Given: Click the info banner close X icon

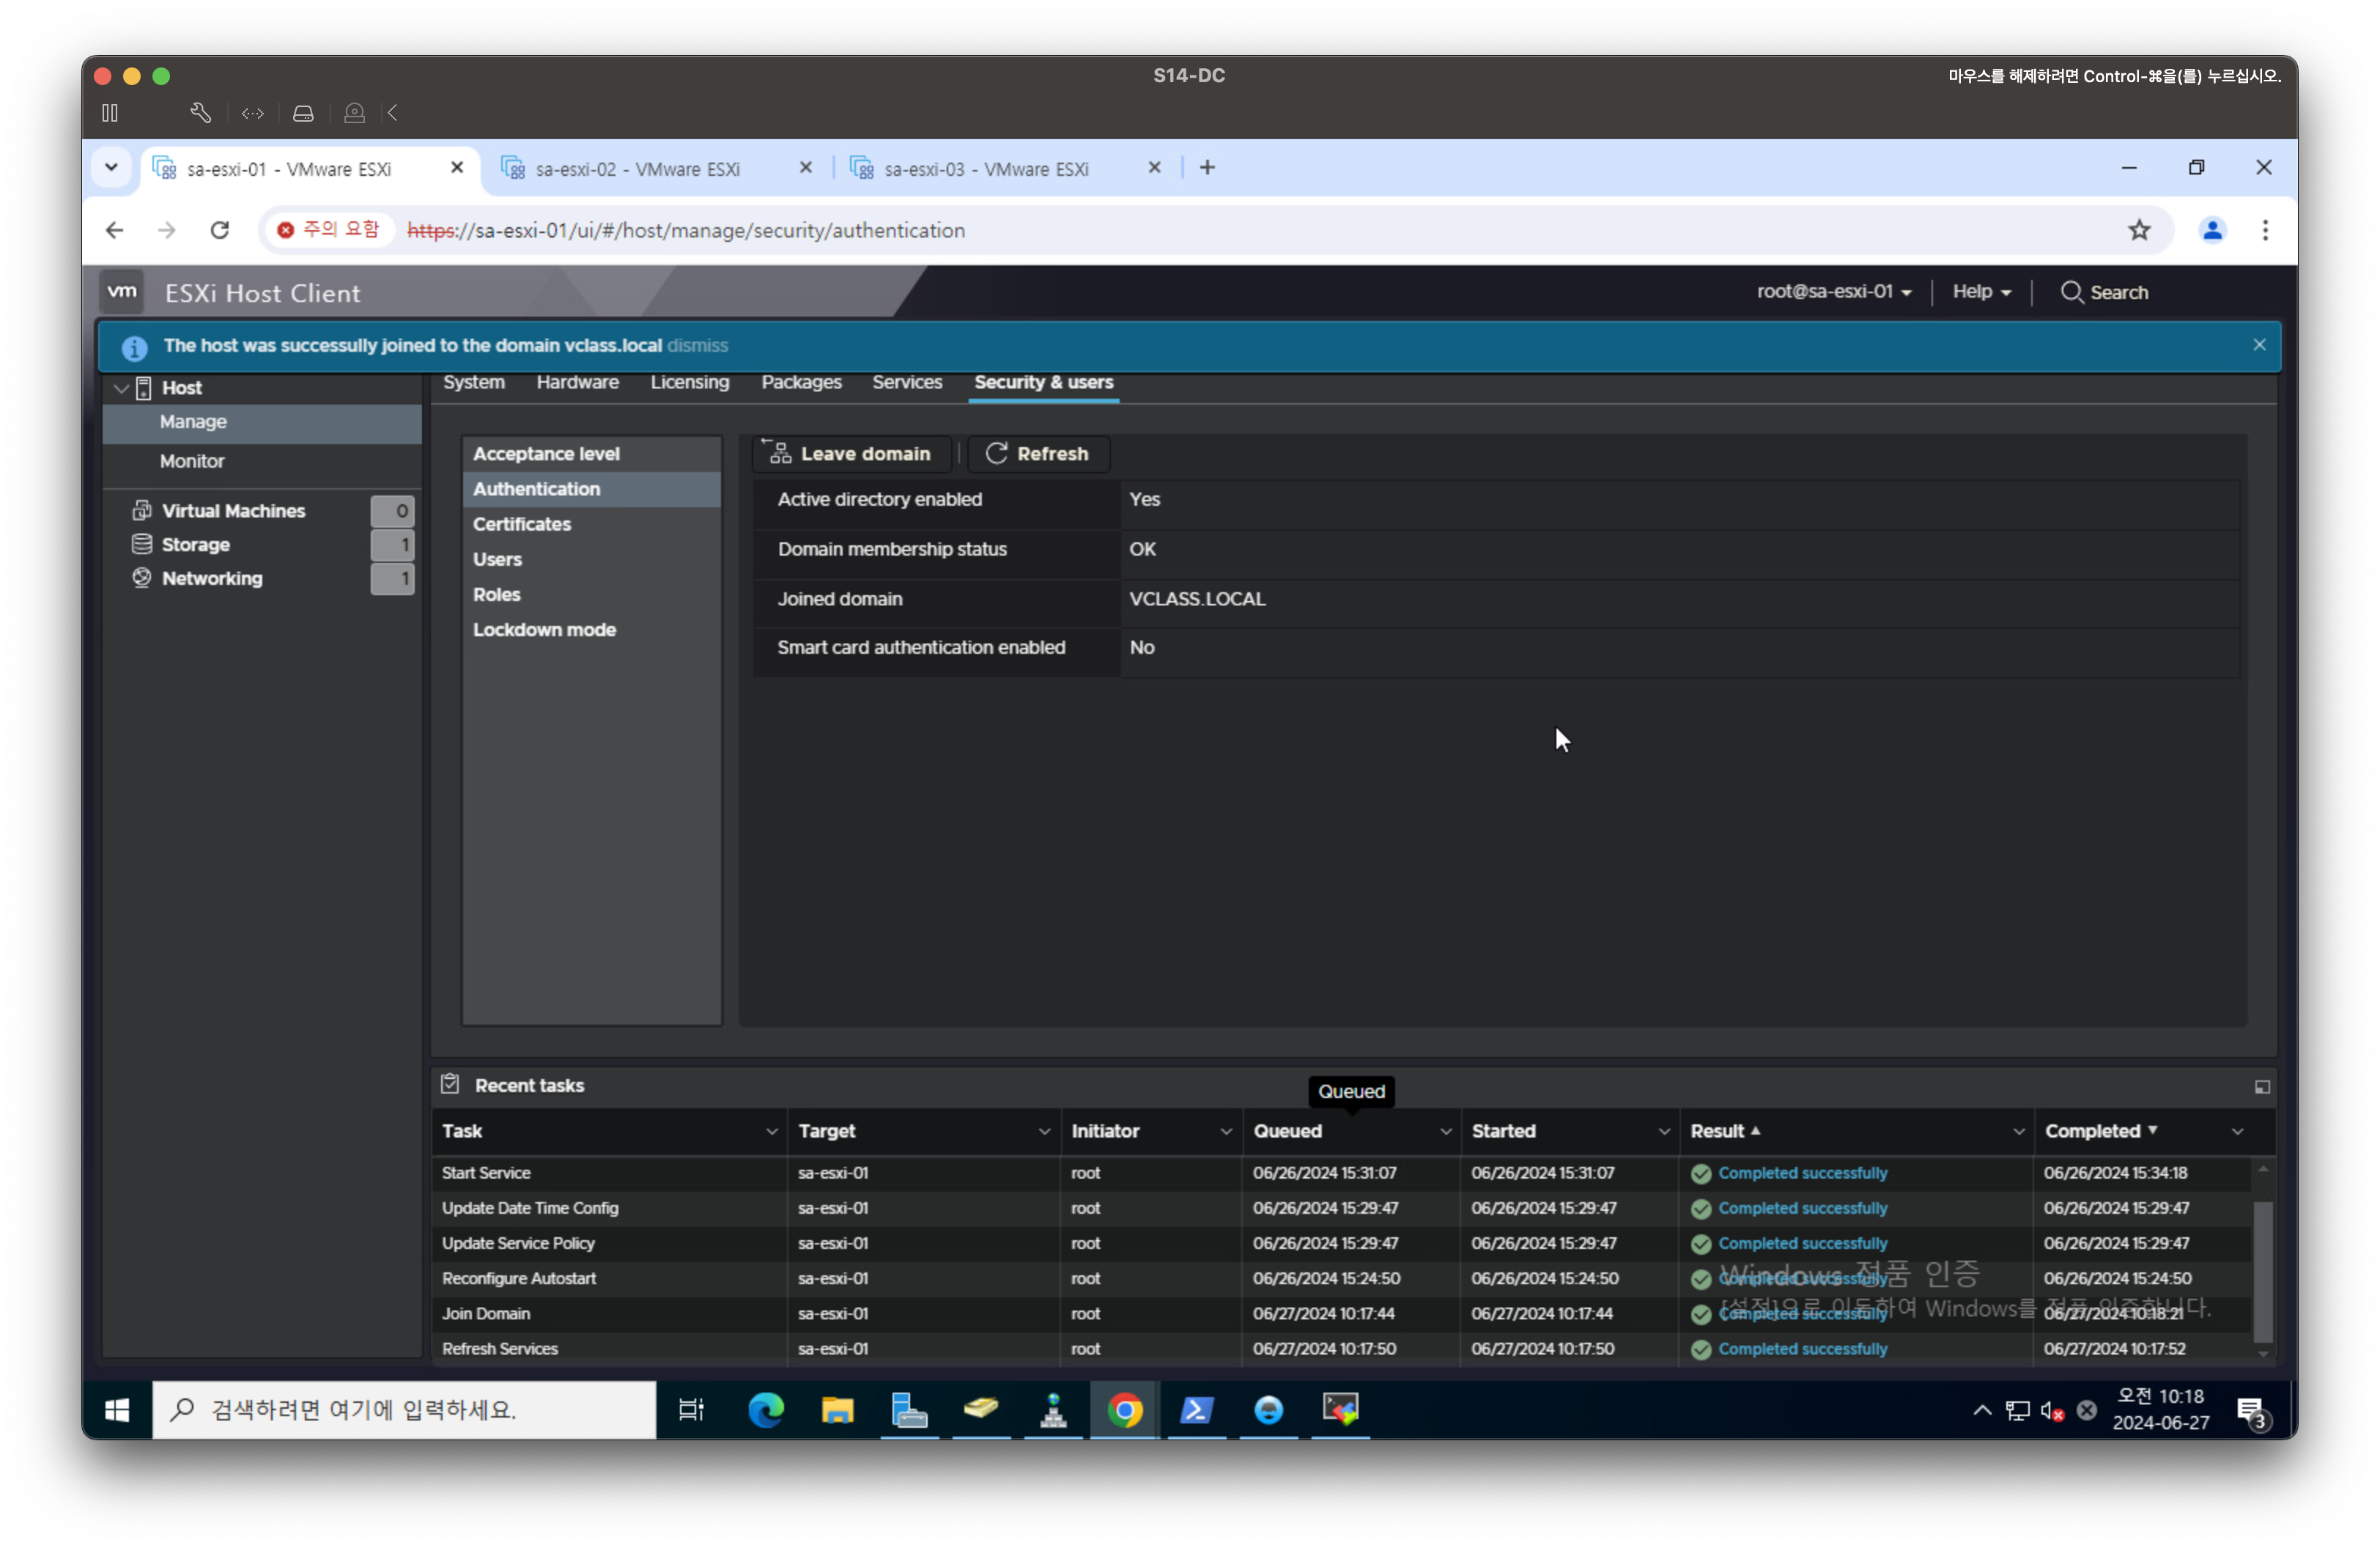Looking at the screenshot, I should (2259, 345).
